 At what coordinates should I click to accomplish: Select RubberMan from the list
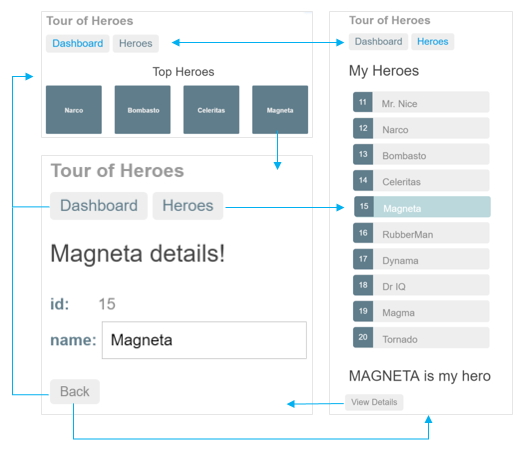click(421, 233)
